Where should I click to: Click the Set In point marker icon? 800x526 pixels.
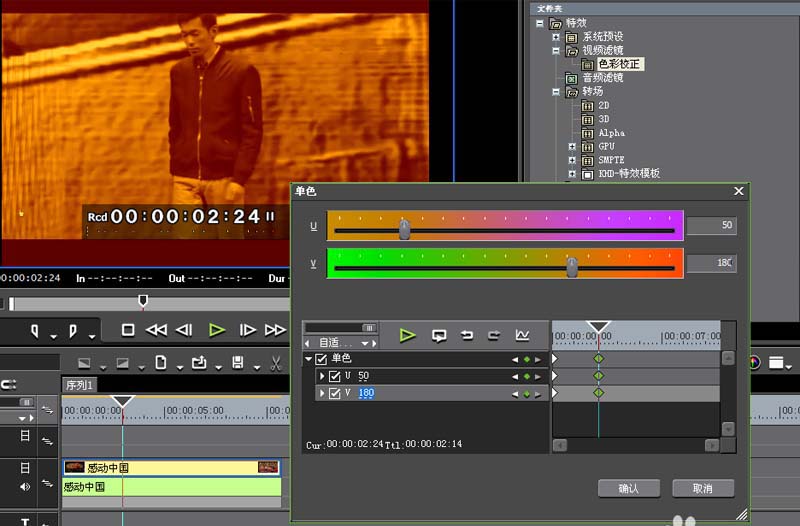point(35,330)
